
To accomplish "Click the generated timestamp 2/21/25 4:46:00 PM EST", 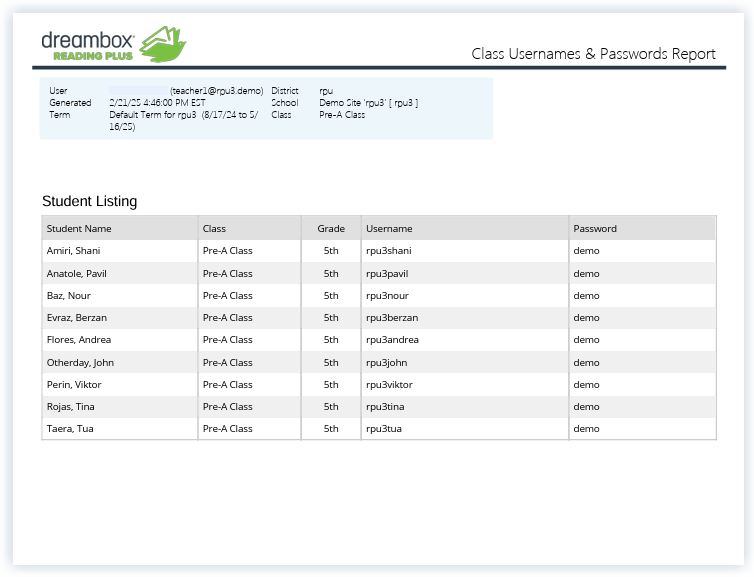I will coord(157,103).
